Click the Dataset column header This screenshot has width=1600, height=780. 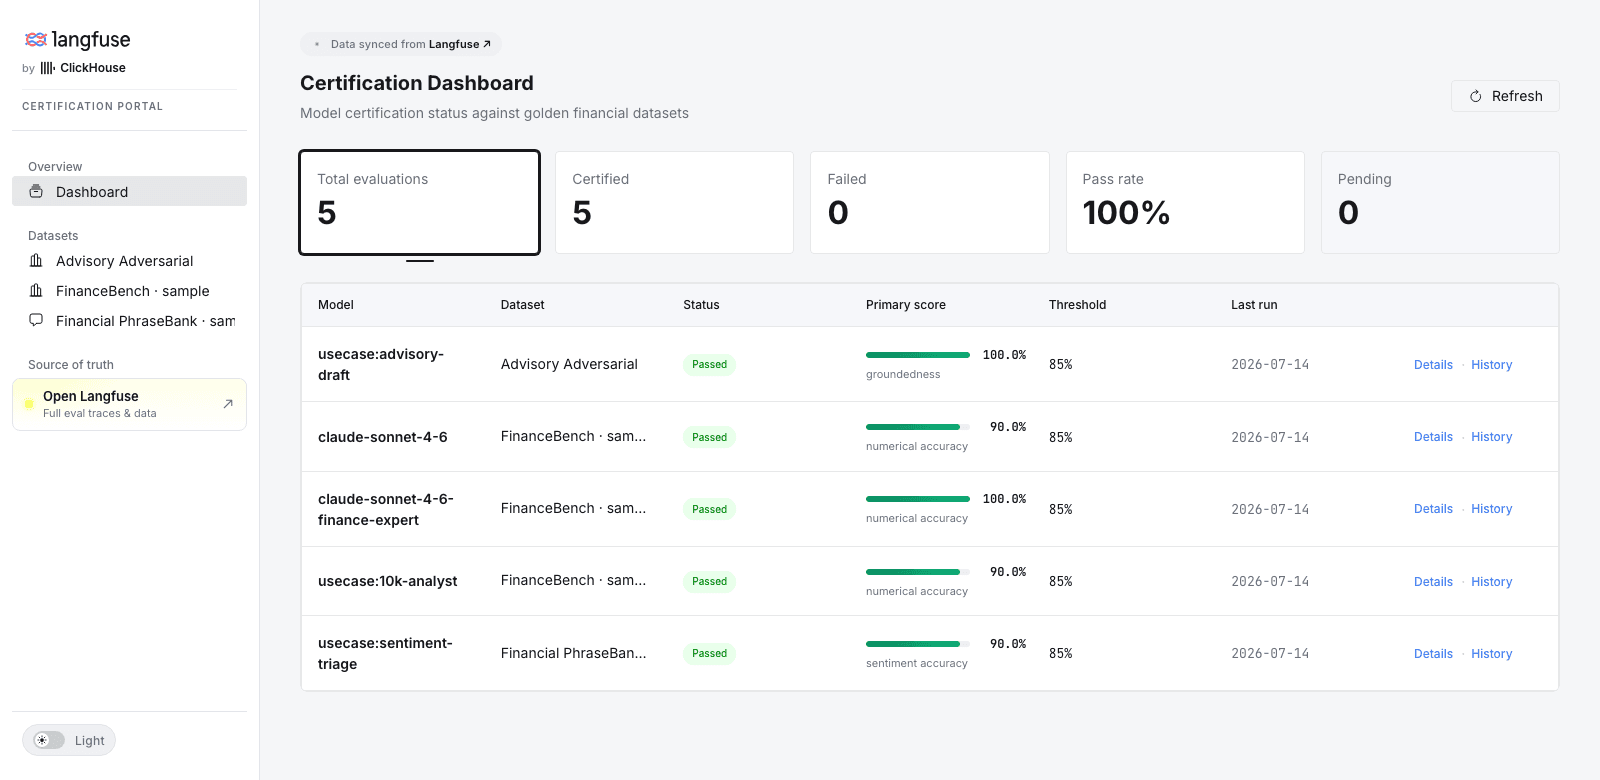click(x=522, y=305)
